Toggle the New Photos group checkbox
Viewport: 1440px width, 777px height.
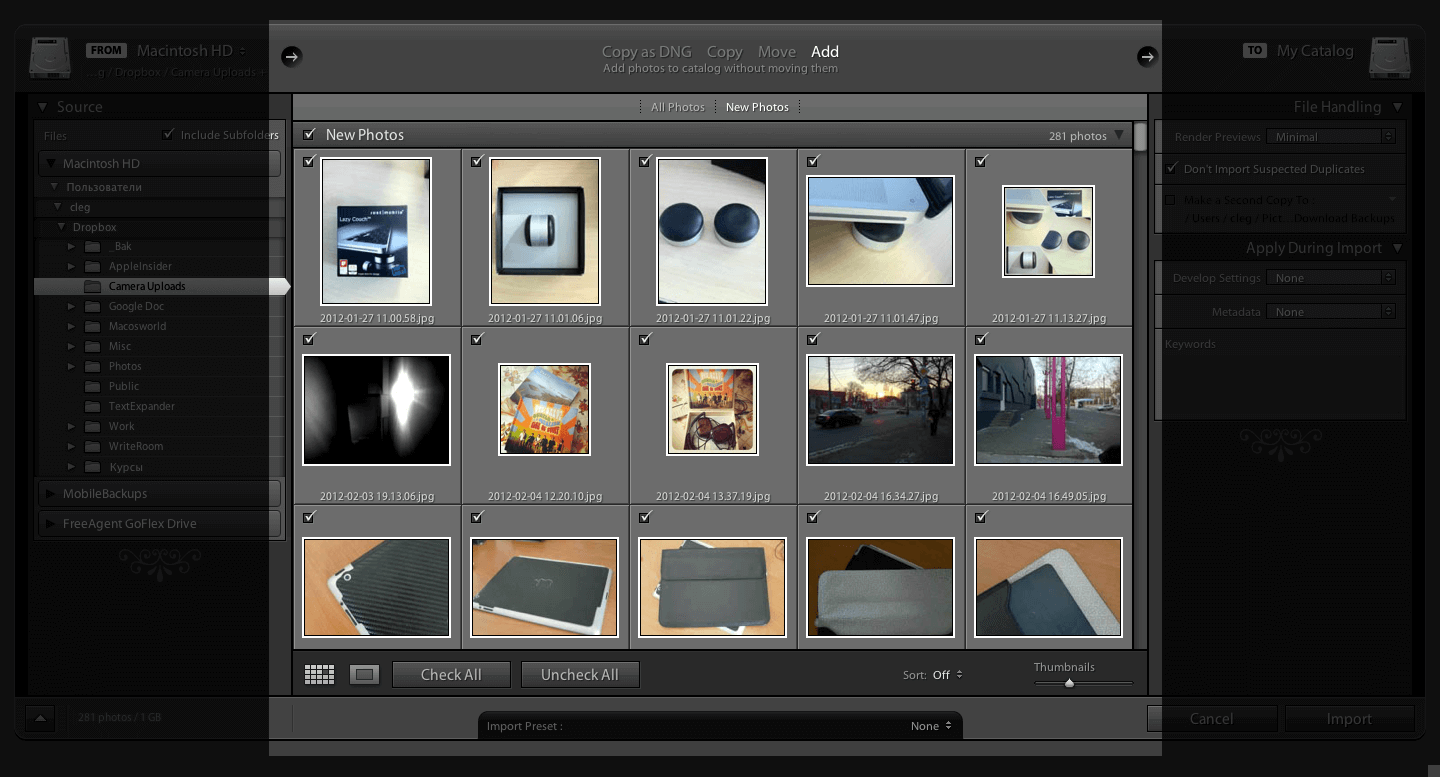pyautogui.click(x=309, y=134)
